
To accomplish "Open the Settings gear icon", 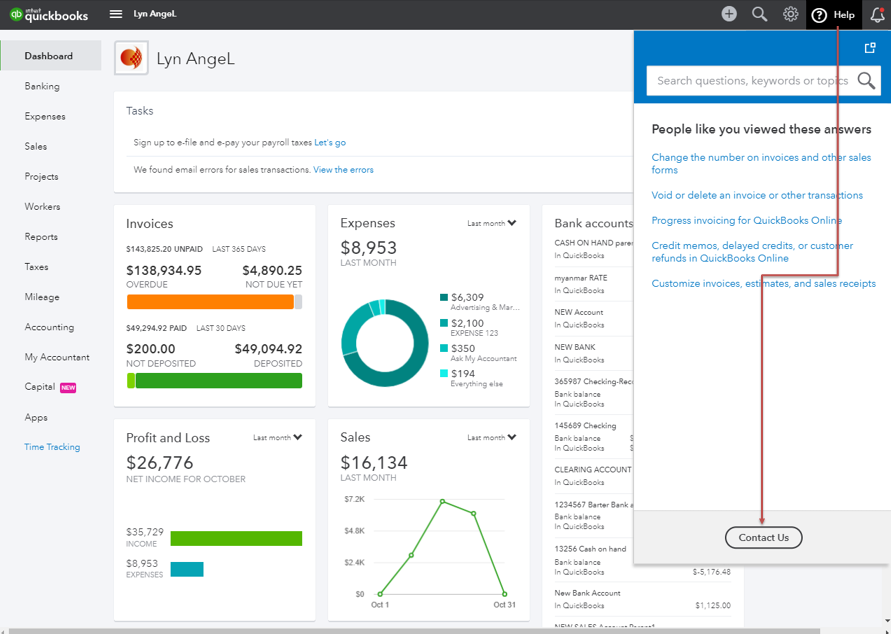I will 790,14.
